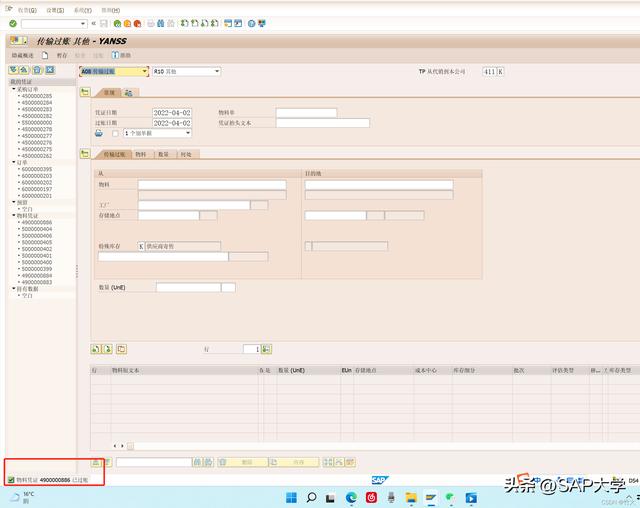The image size is (640, 508).
Task: Click the quantity (UnE) input field
Action: 189,287
